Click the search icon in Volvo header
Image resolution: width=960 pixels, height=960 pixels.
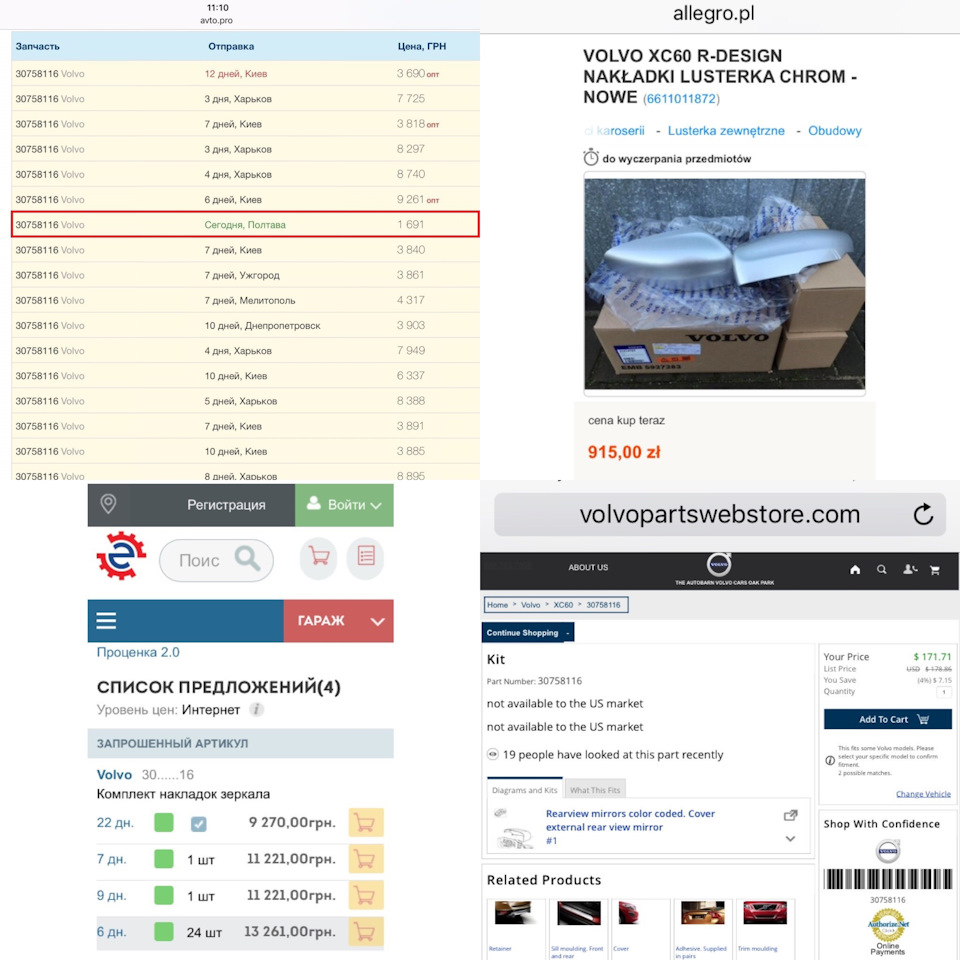point(882,569)
